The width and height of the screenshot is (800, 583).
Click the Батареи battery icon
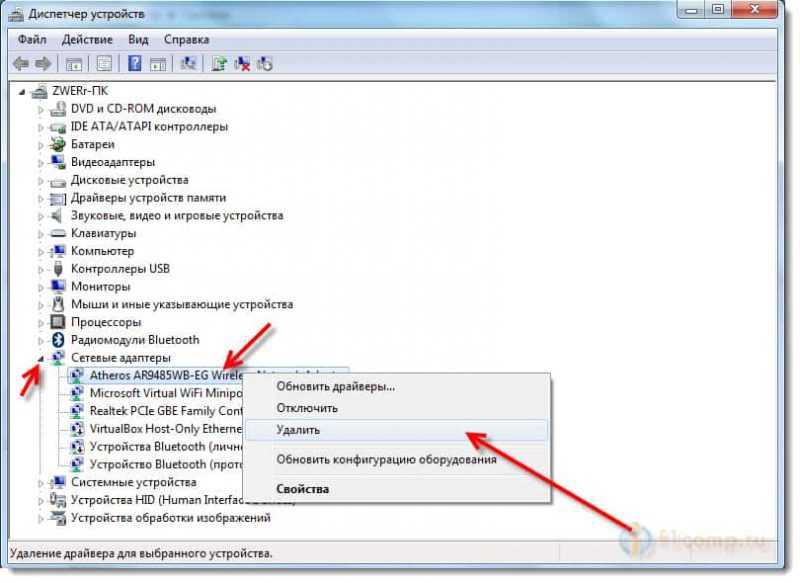pyautogui.click(x=58, y=144)
